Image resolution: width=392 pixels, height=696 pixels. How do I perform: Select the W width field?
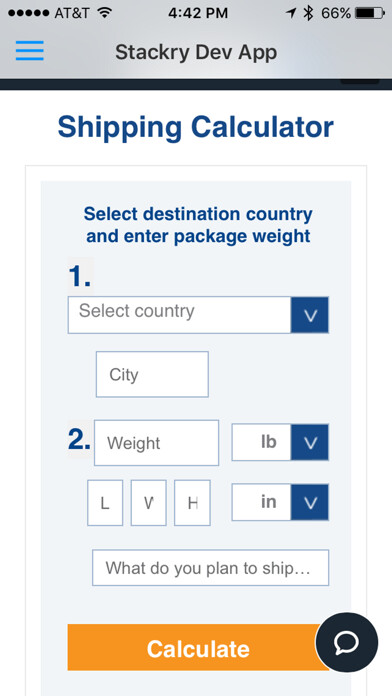point(148,503)
